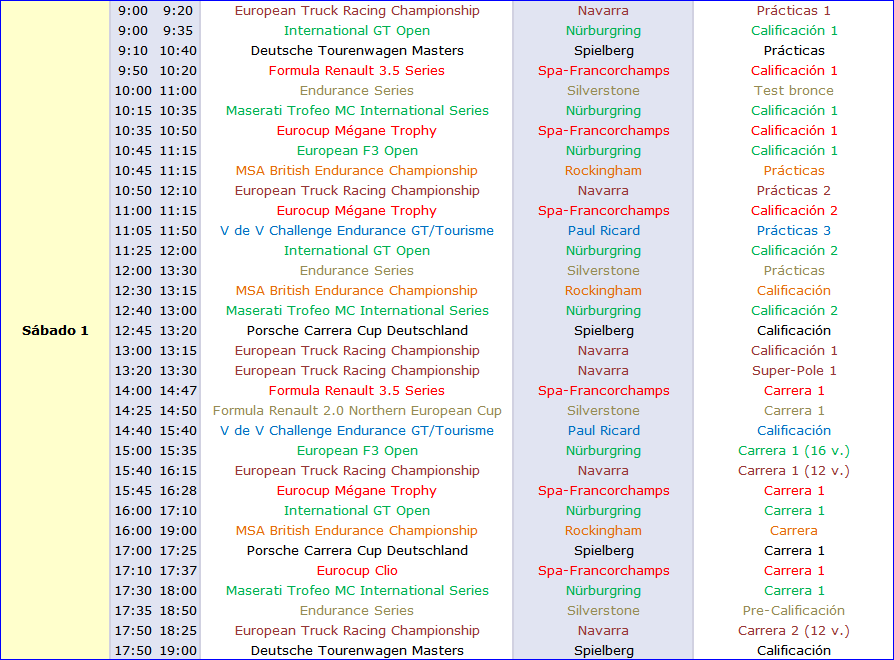Select 'Endurance Series' in 10:00 row
The height and width of the screenshot is (660, 894).
point(357,91)
